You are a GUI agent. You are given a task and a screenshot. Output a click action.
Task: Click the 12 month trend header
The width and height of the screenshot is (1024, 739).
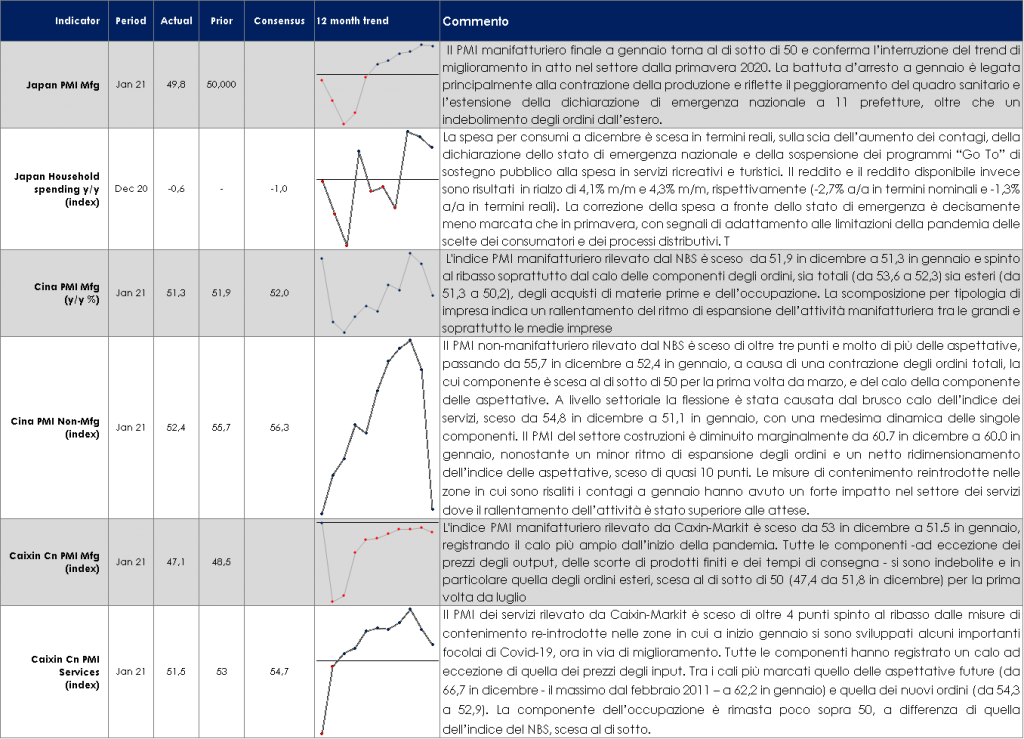351,21
